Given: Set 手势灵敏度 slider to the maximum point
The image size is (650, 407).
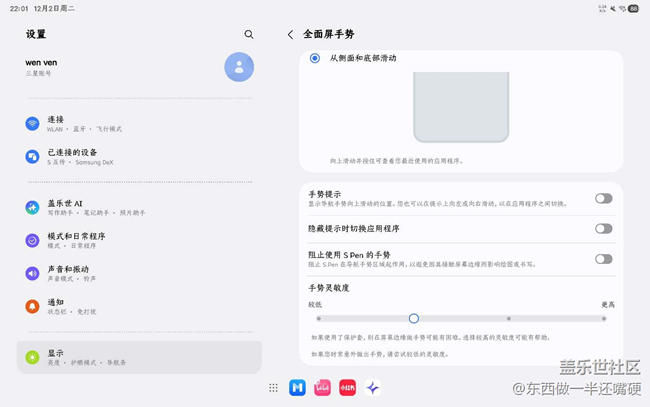Looking at the screenshot, I should coord(604,319).
